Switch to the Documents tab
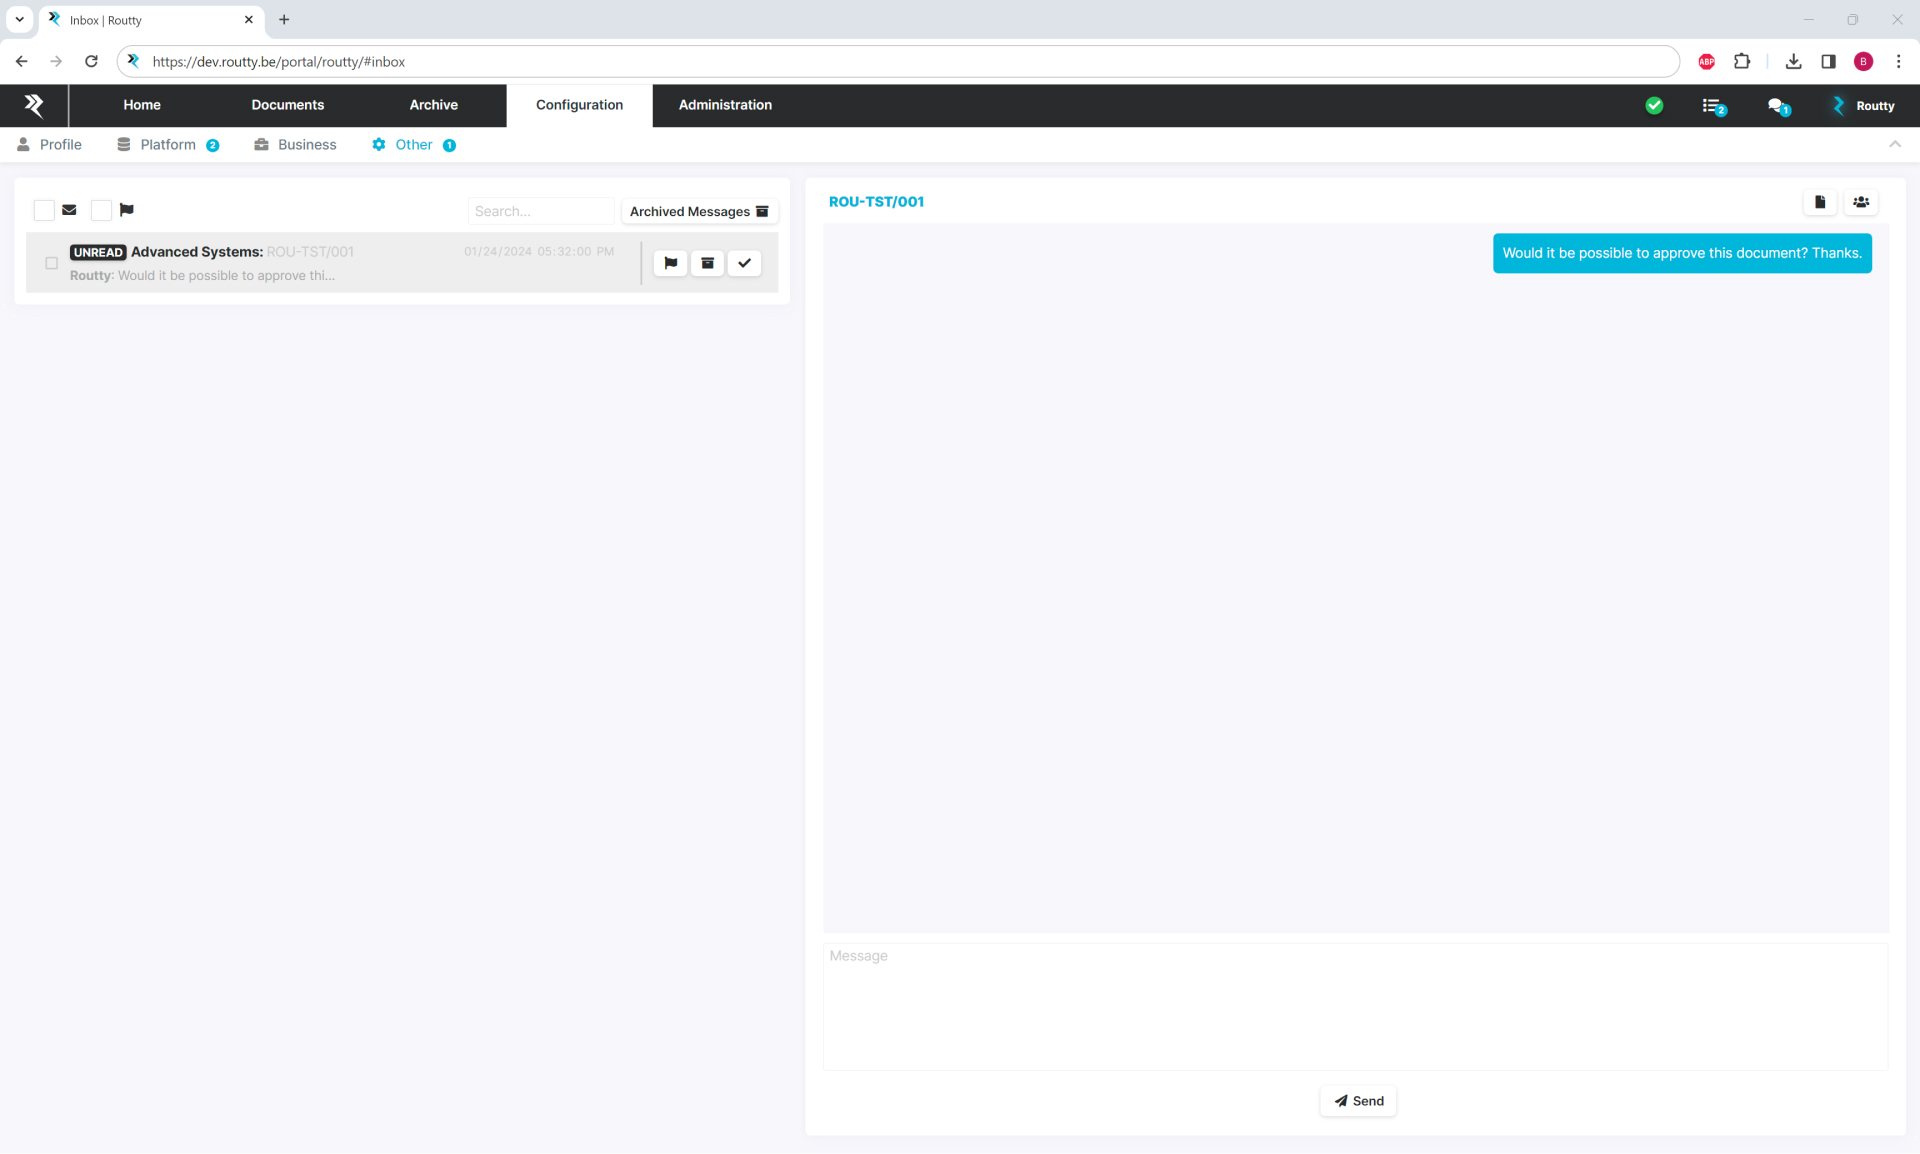 [287, 105]
